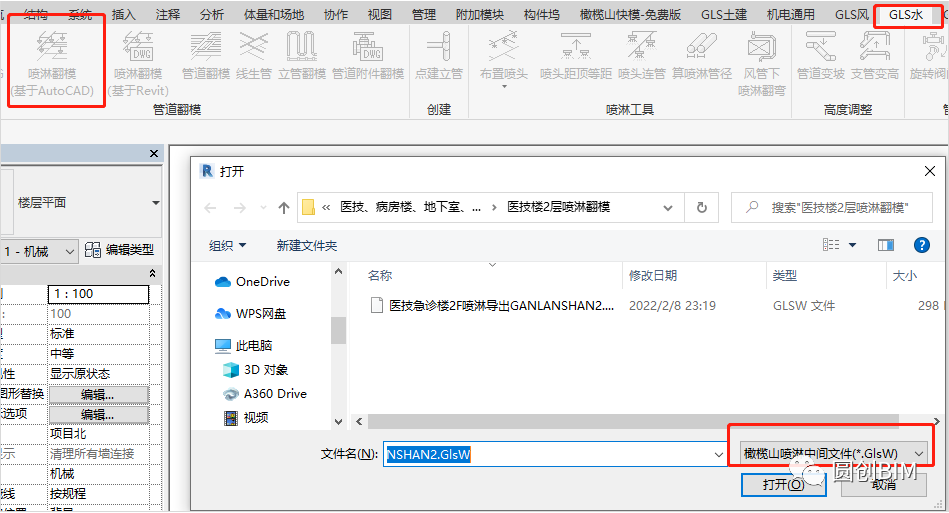The width and height of the screenshot is (949, 513).
Task: Close the properties palette
Action: pos(154,154)
